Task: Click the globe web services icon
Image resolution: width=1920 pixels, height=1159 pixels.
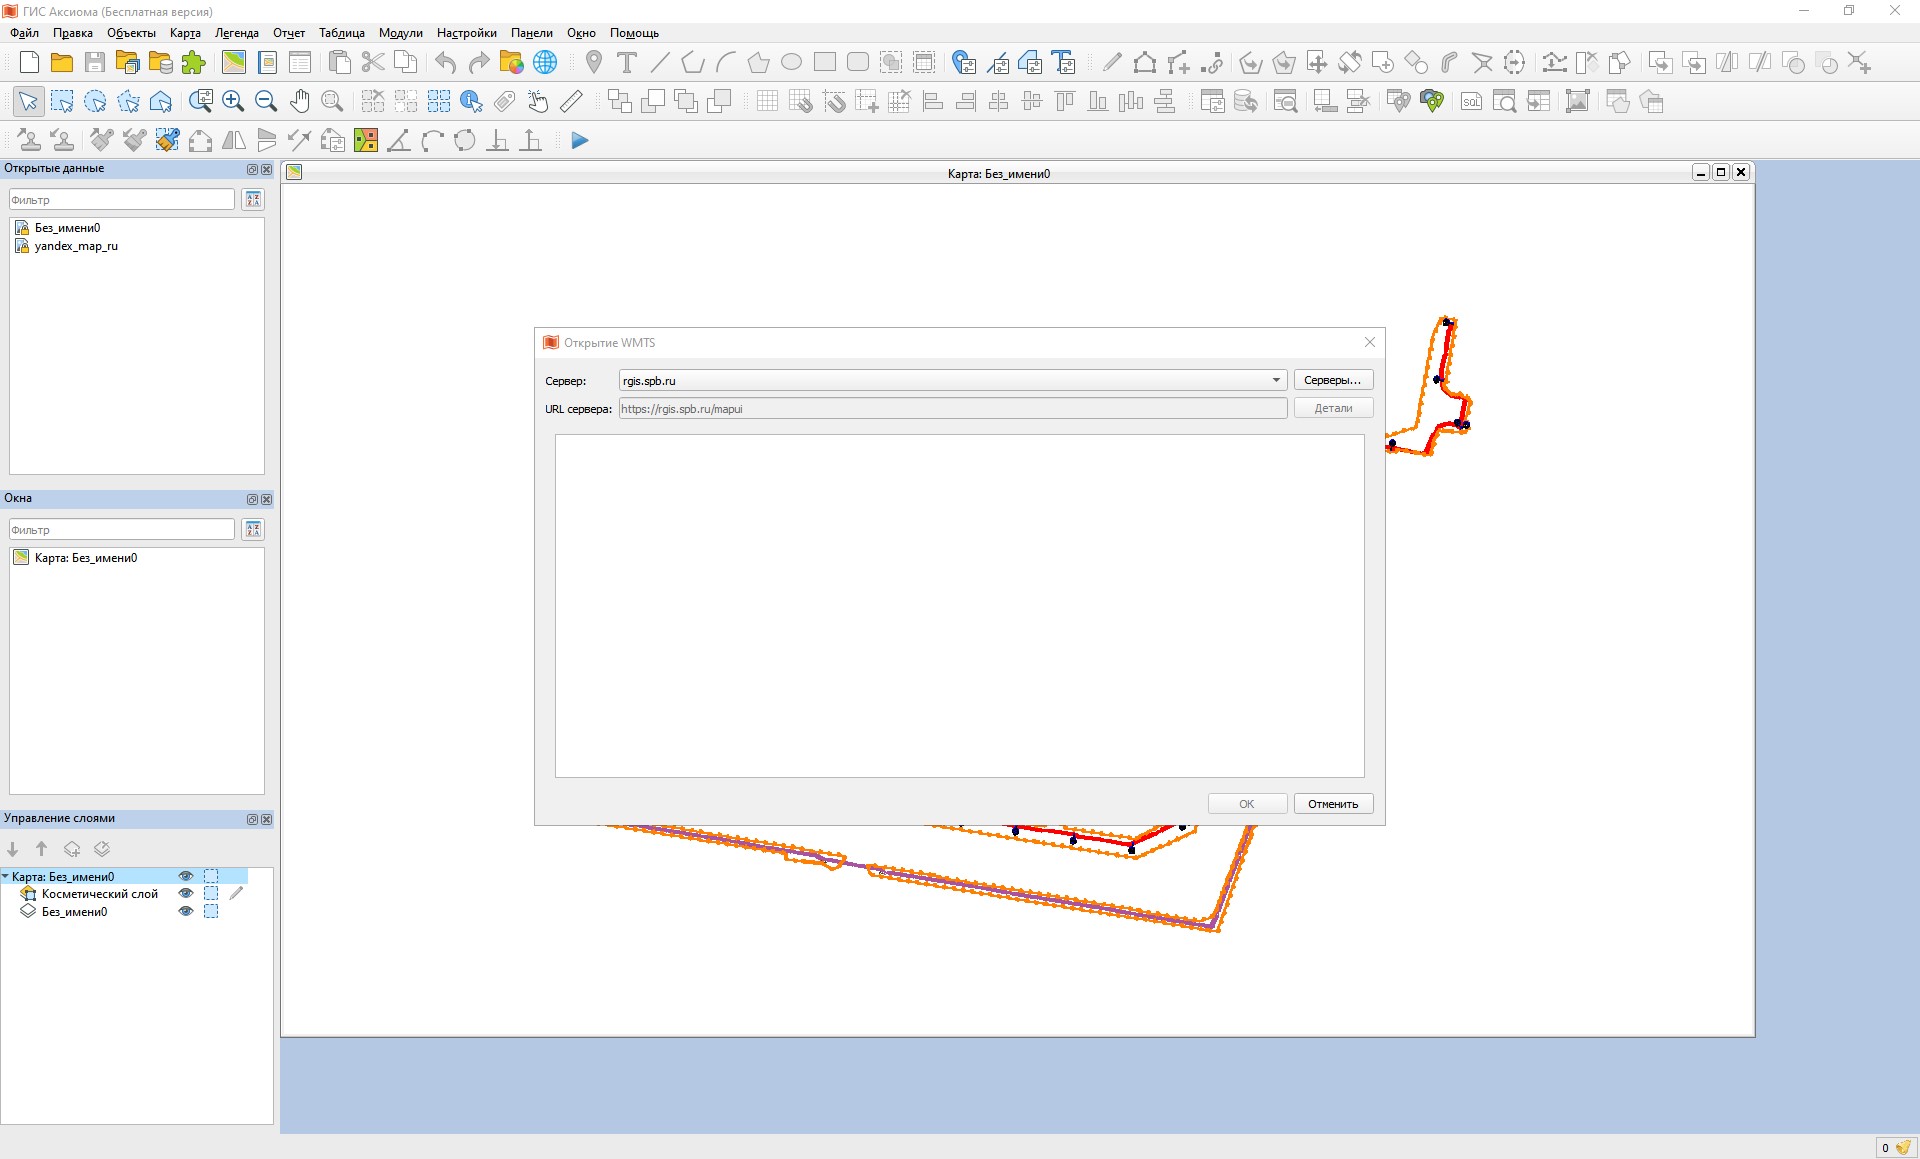Action: pyautogui.click(x=545, y=62)
